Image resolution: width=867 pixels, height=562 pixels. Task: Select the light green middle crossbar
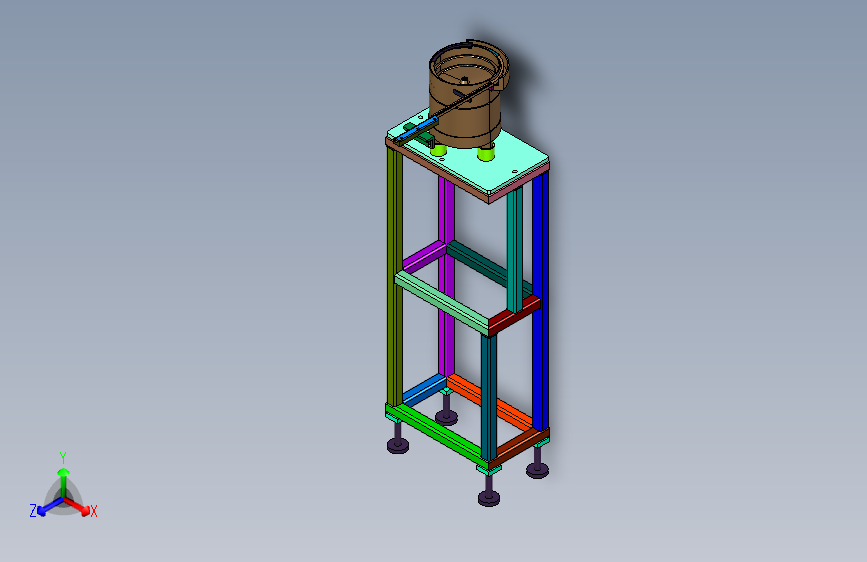441,303
